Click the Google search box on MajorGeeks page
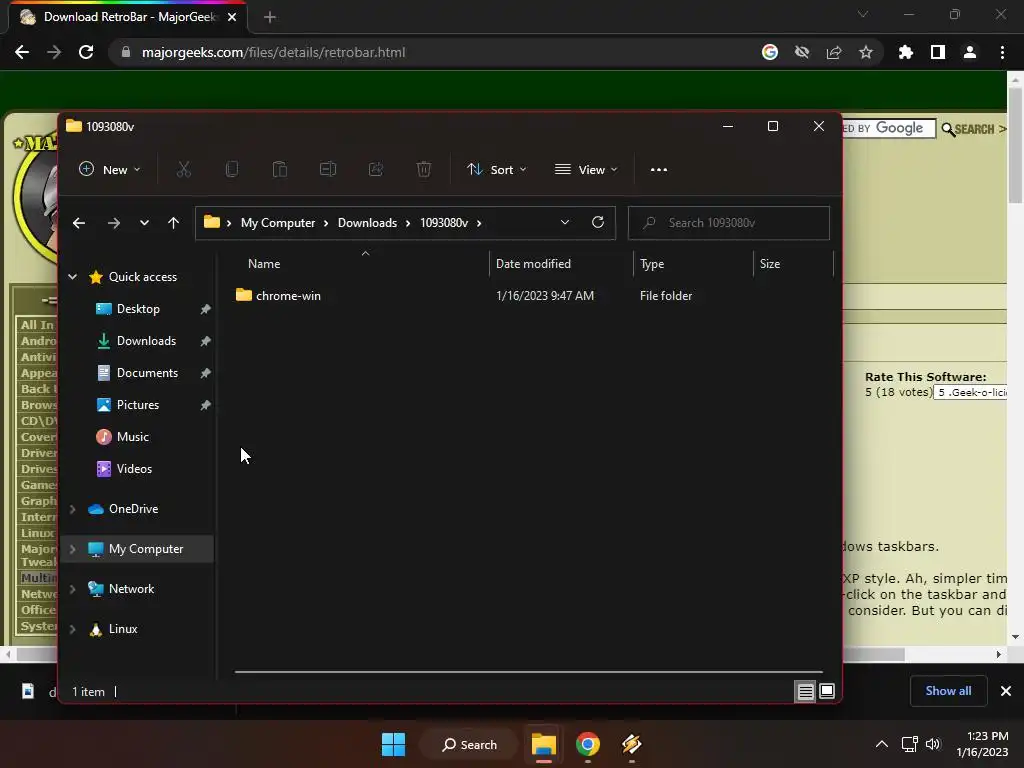 tap(889, 129)
